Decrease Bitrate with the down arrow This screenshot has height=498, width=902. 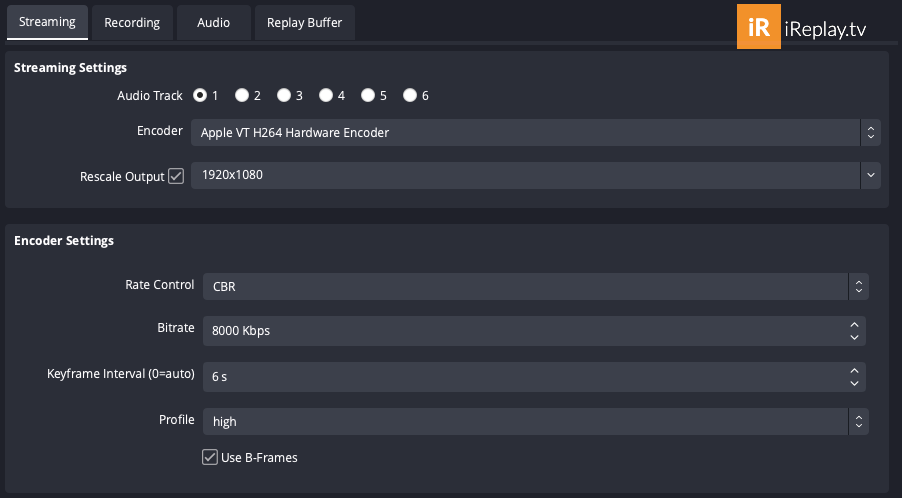(854, 338)
